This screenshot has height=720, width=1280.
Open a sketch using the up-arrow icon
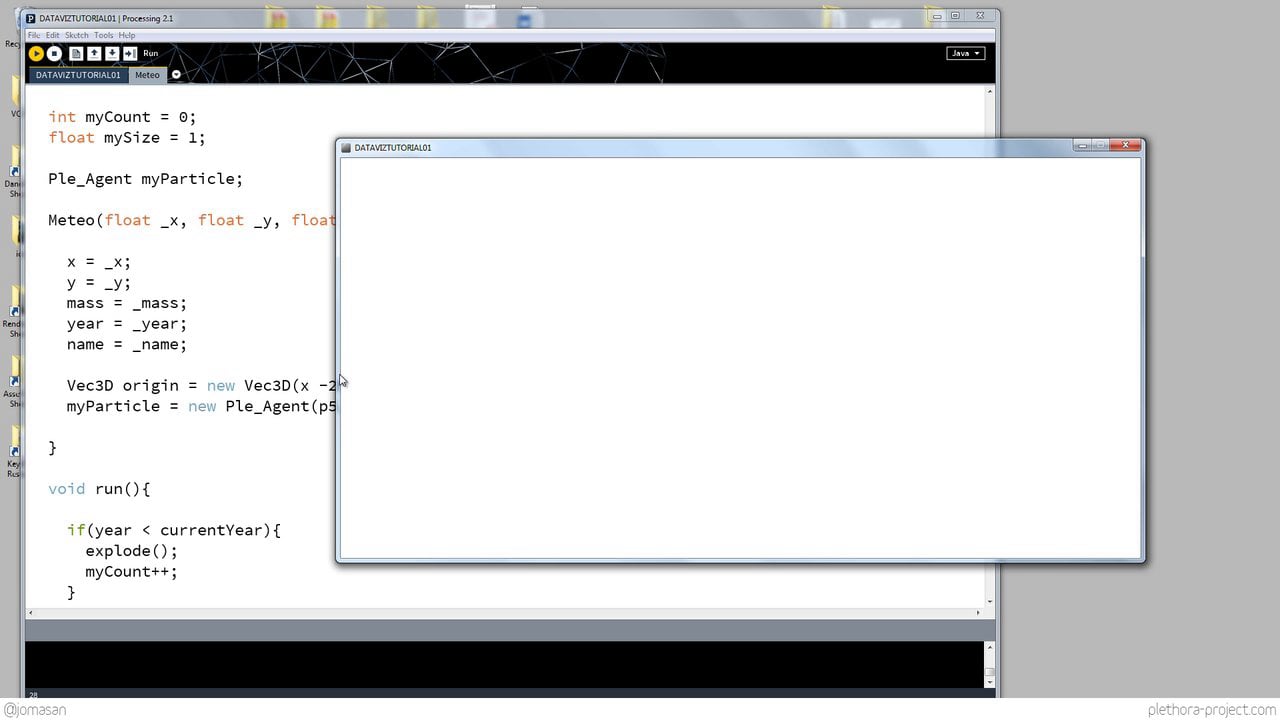pyautogui.click(x=94, y=53)
